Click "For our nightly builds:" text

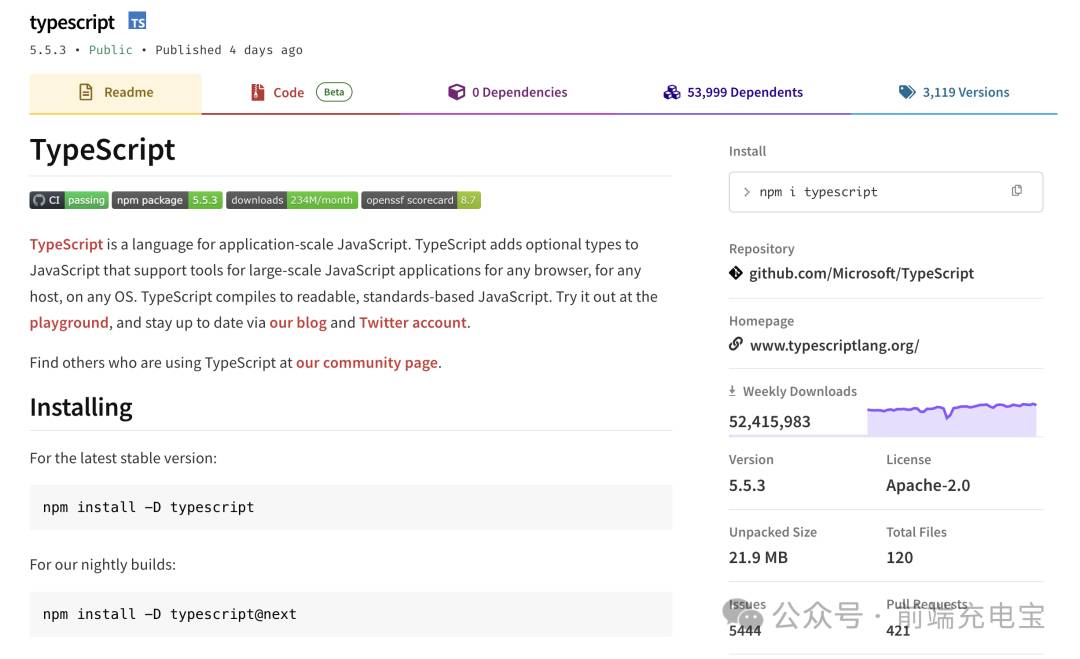tap(103, 565)
